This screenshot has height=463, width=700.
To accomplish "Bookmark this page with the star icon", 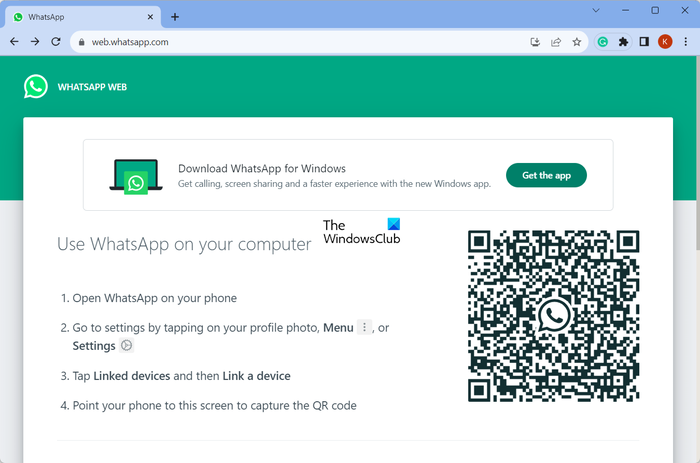I will 577,42.
